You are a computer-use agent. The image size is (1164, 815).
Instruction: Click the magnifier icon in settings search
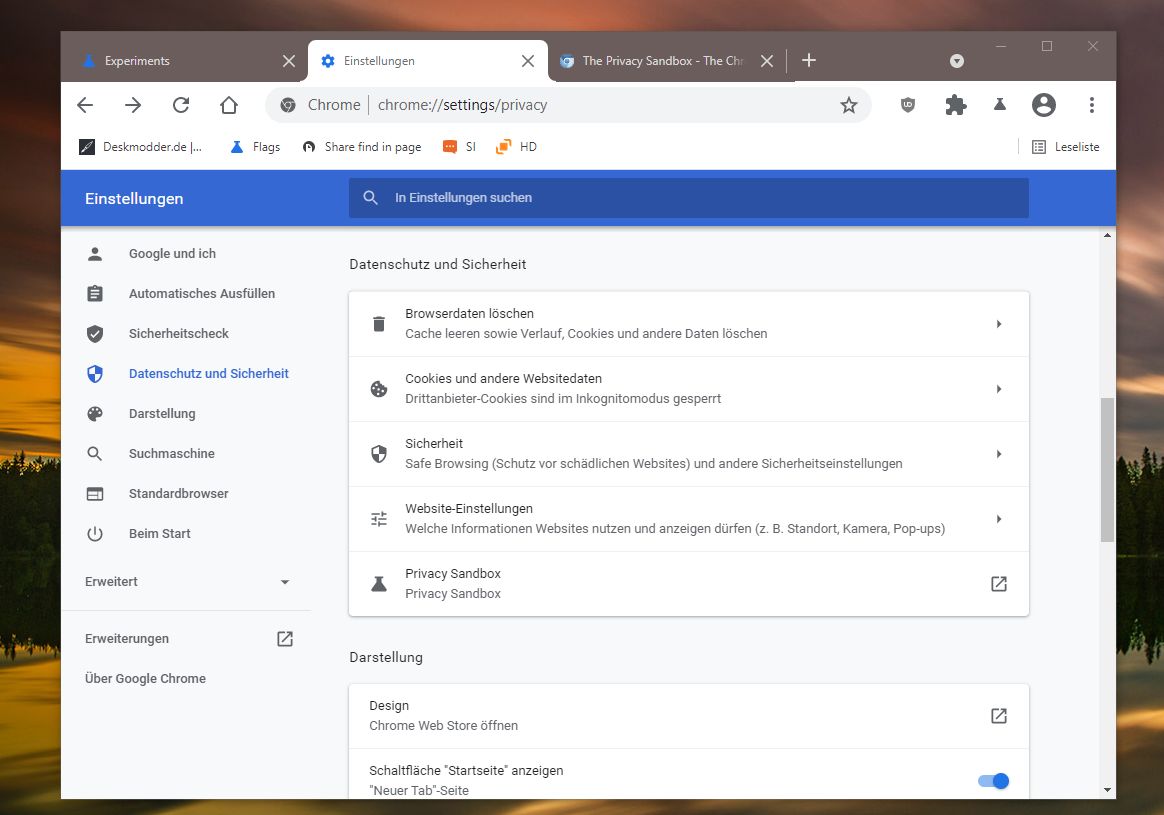(x=370, y=198)
